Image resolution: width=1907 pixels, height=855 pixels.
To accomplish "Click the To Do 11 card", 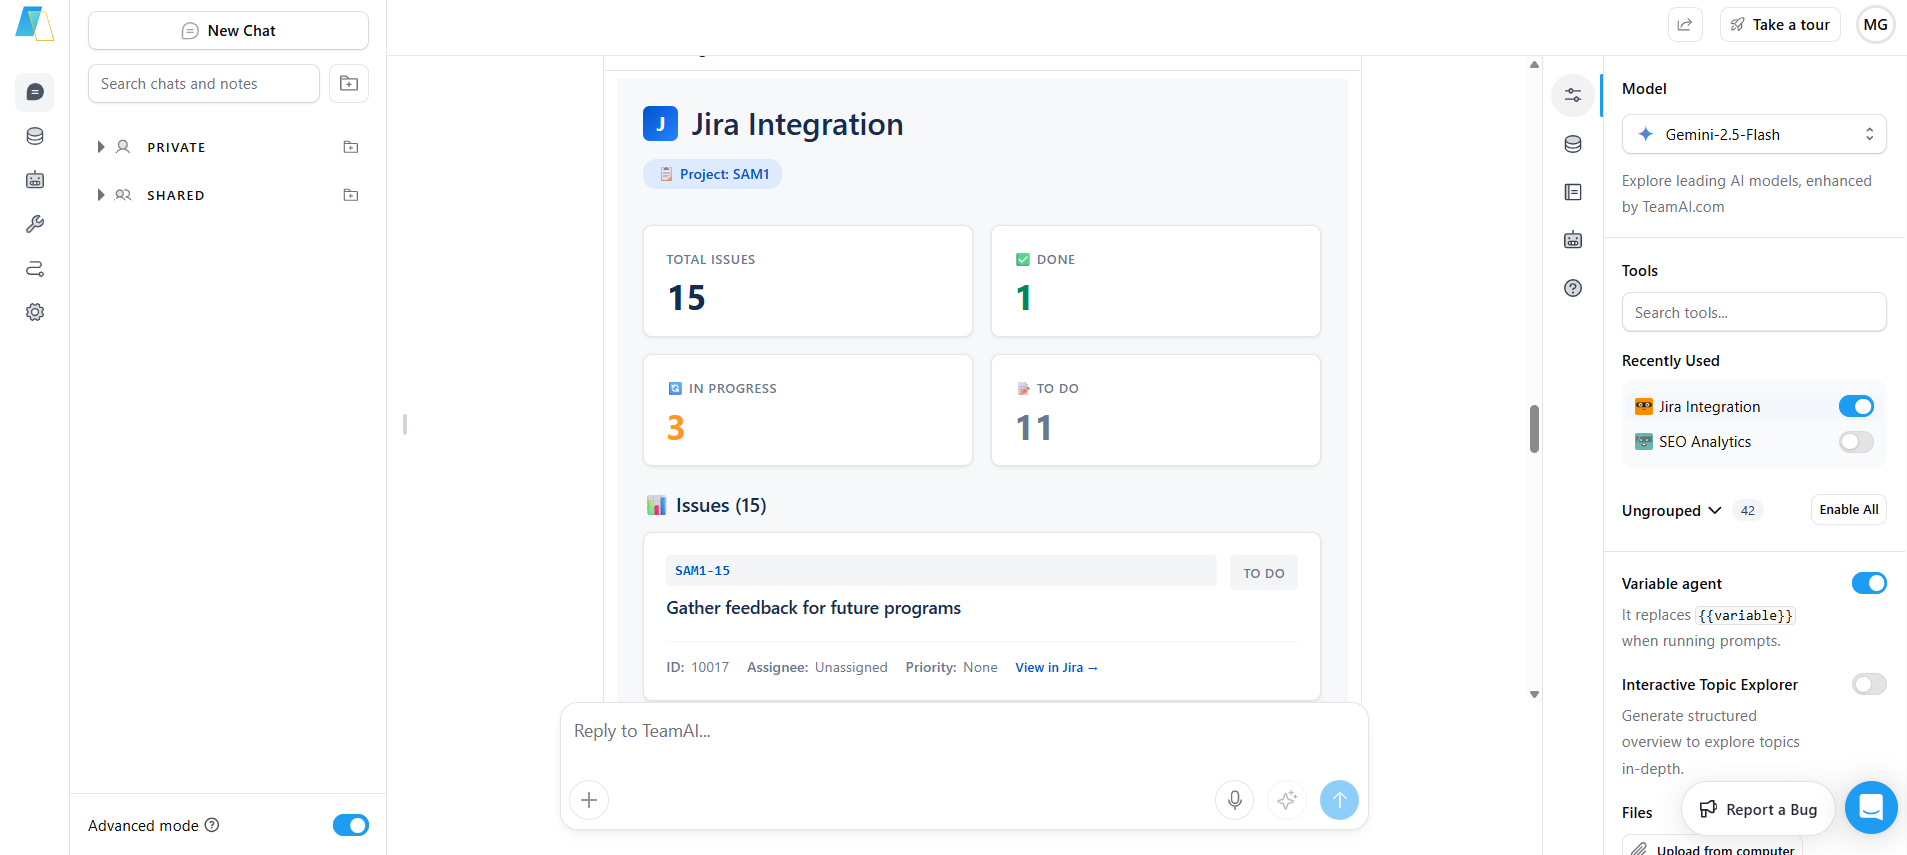I will click(x=1156, y=410).
